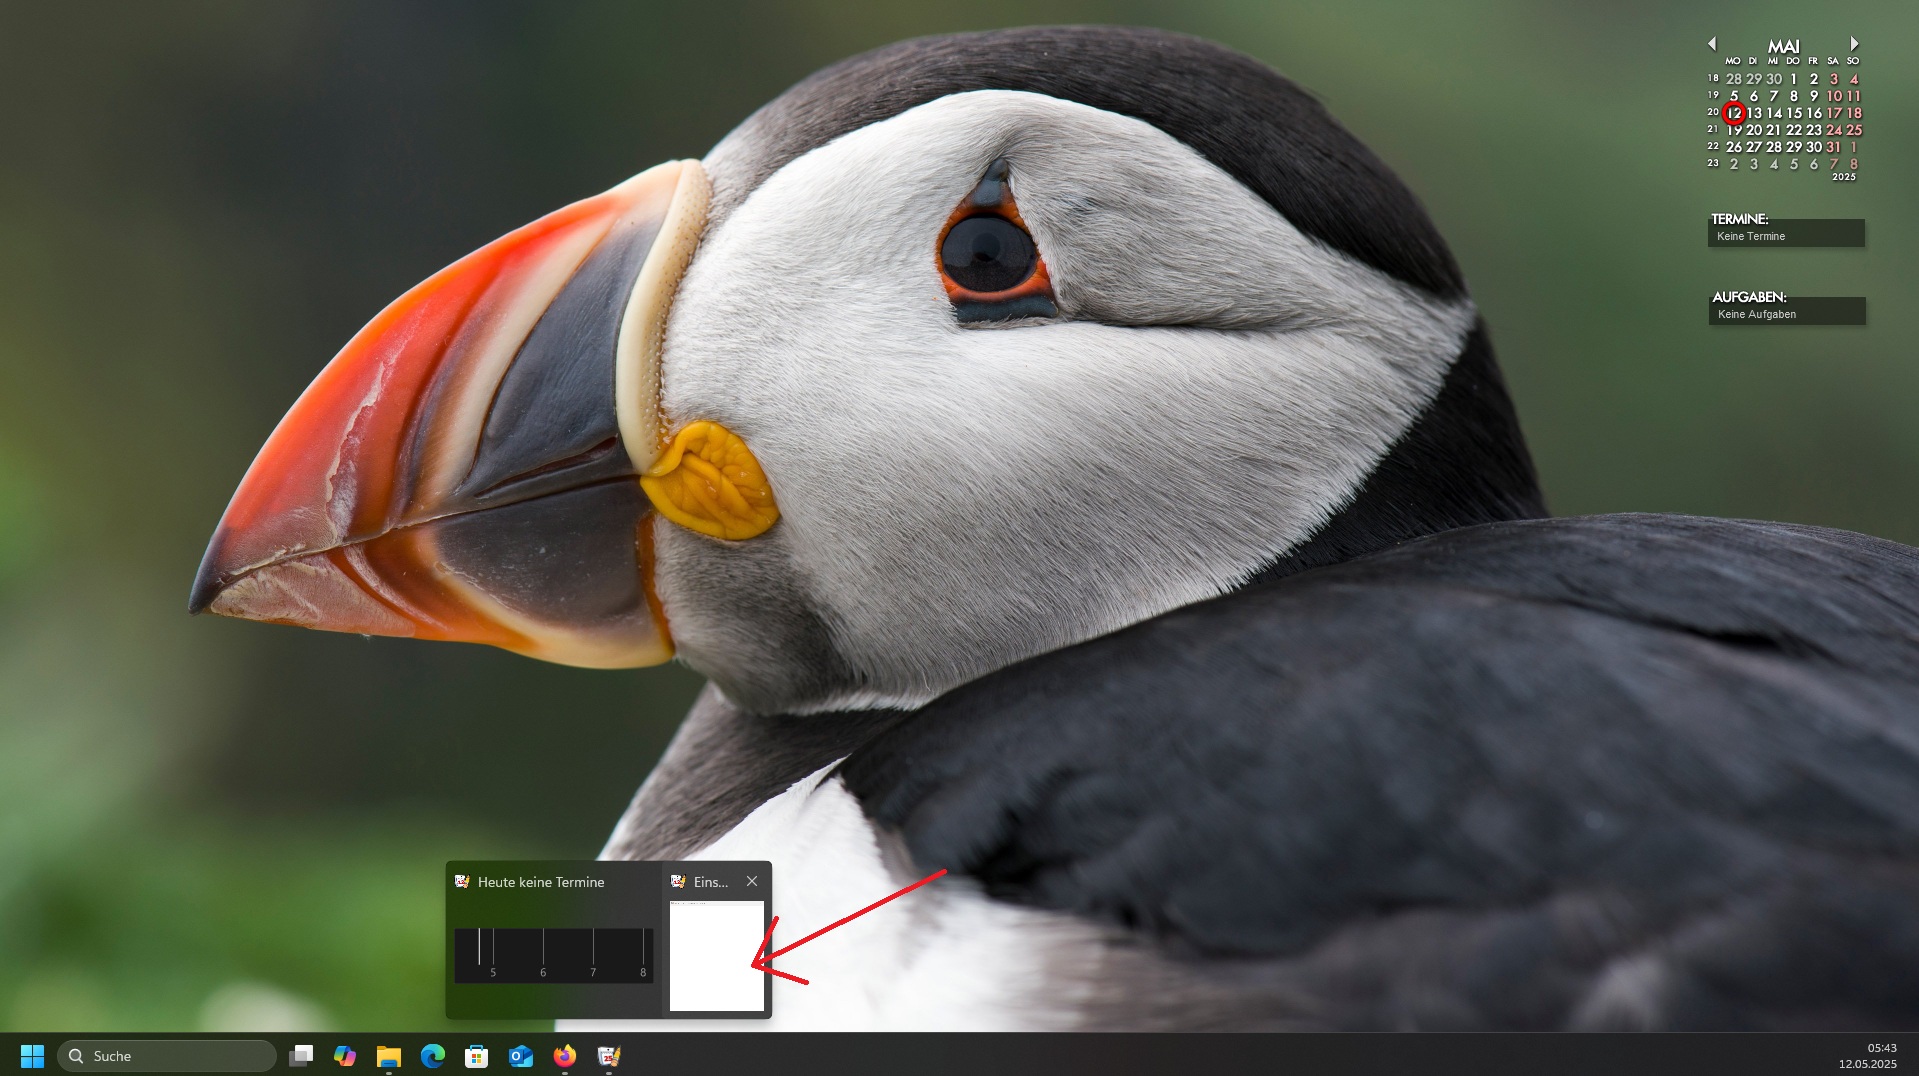Click the Suche taskbar search box
Viewport: 1919px width, 1076px height.
(x=167, y=1056)
